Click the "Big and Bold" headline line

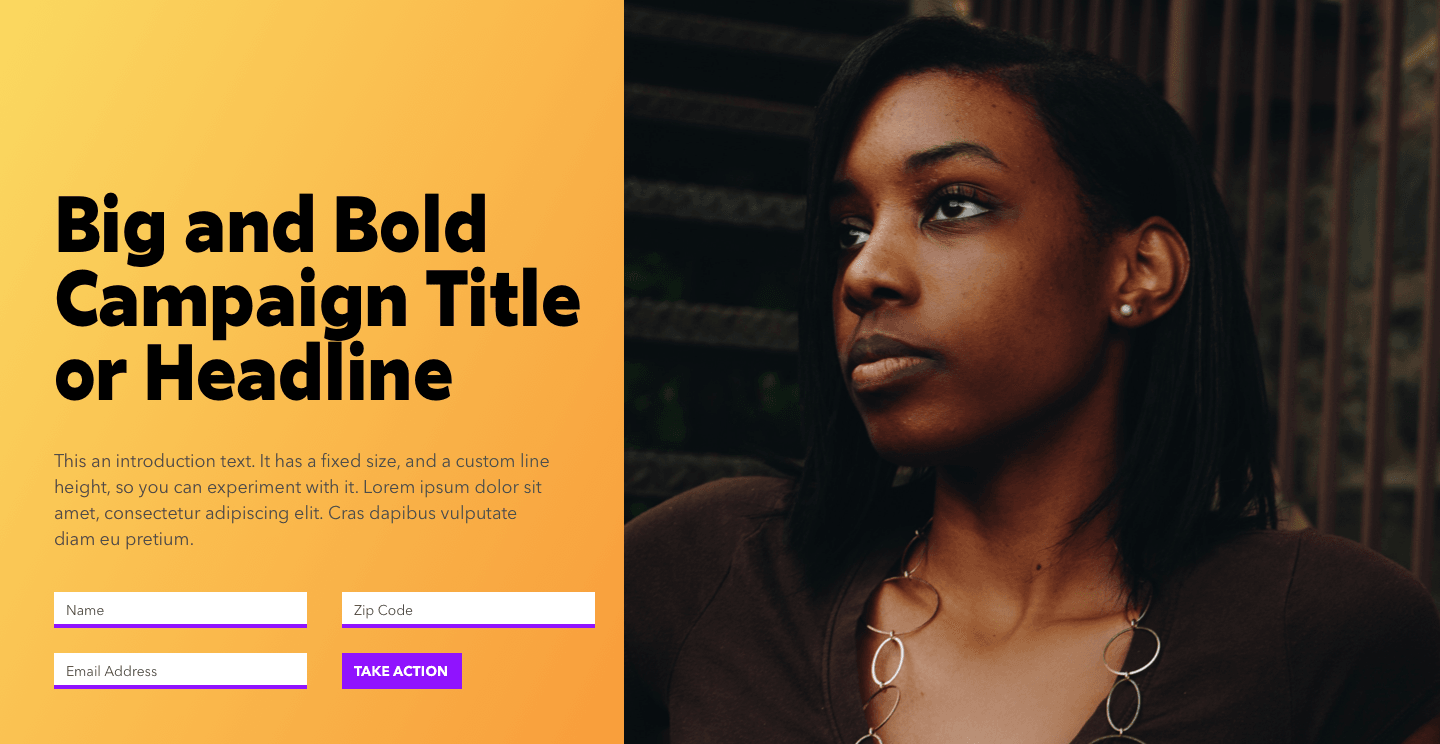[271, 224]
